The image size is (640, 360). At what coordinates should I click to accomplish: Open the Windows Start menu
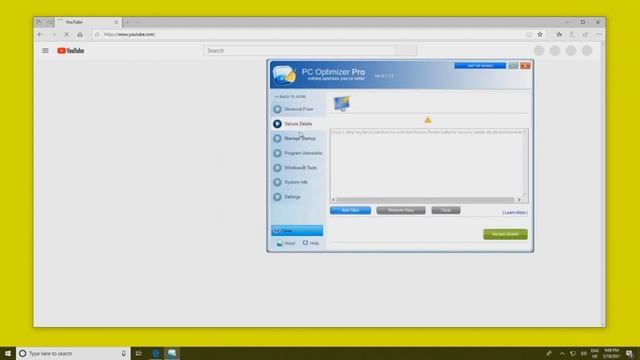tap(8, 353)
